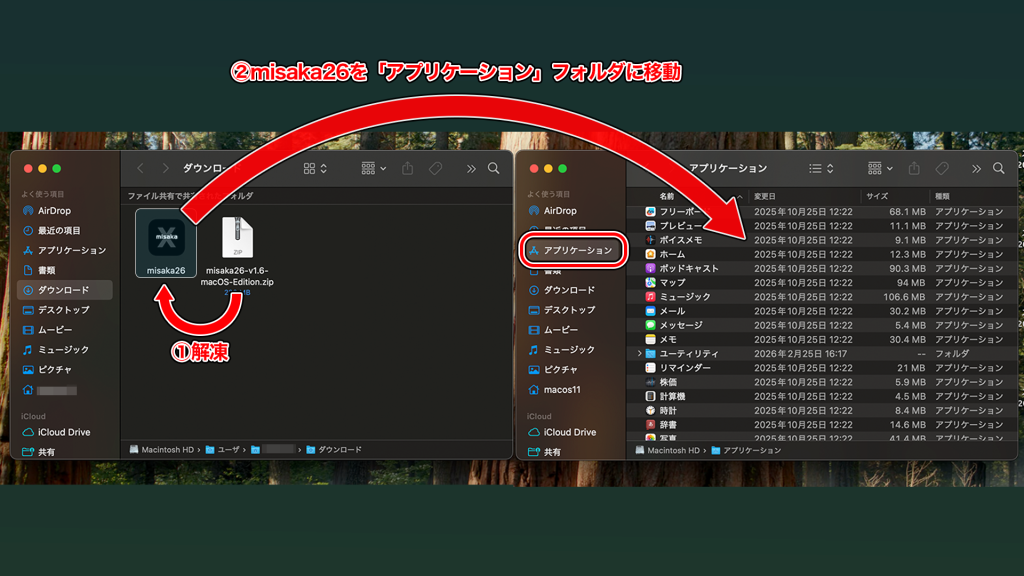Expand the ユーティリティ folder disclosure triangle
The height and width of the screenshot is (576, 1024).
(639, 353)
